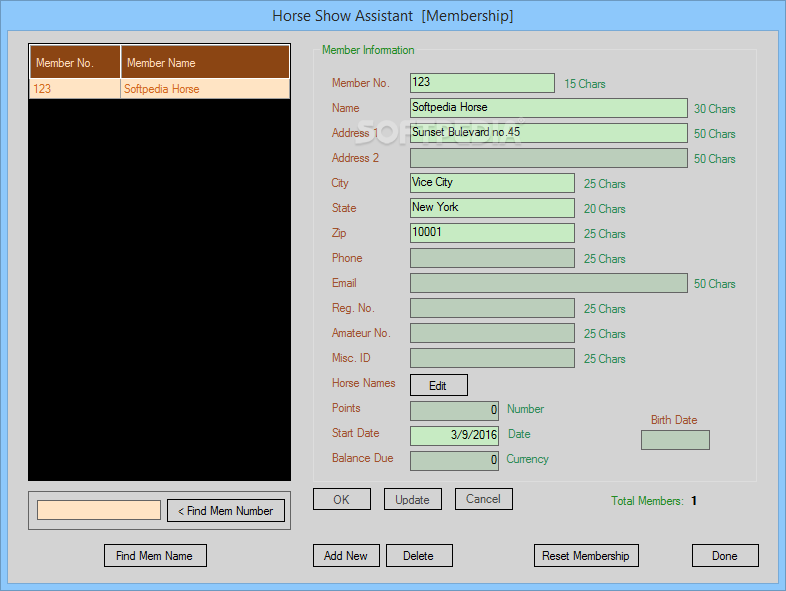Screen dimensions: 786x591
Task: Click the empty Email field
Action: tap(548, 283)
